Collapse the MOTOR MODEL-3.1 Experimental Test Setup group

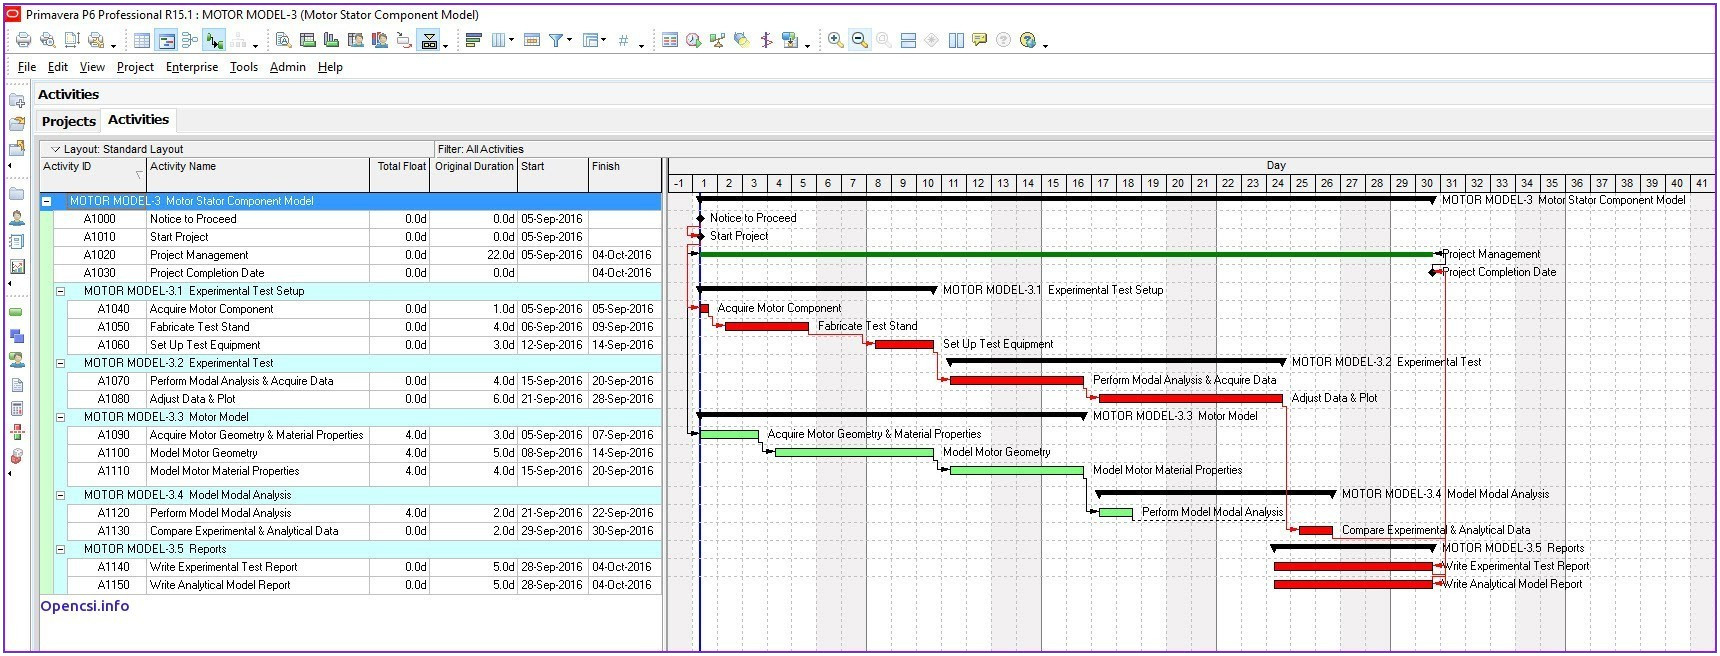(60, 291)
